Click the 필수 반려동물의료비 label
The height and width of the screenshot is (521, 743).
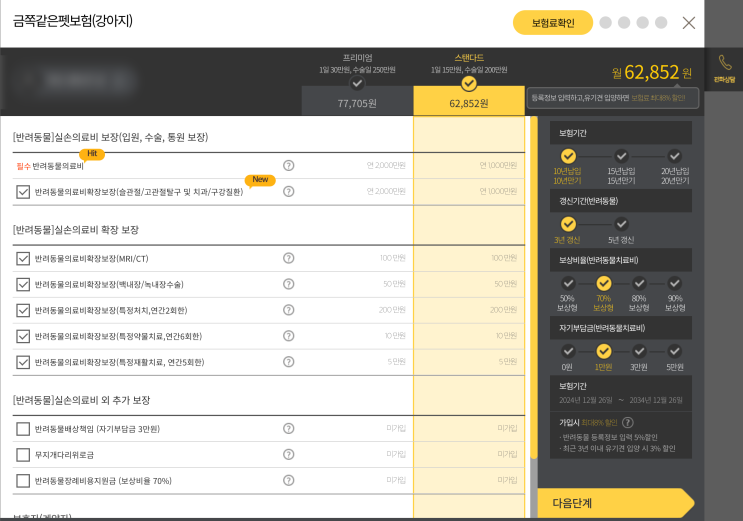tap(50, 166)
